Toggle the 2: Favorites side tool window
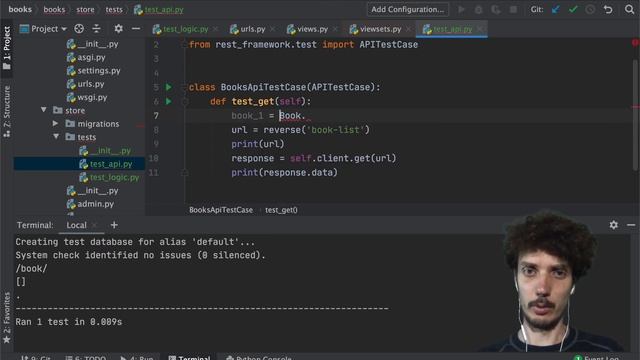Image resolution: width=640 pixels, height=360 pixels. pyautogui.click(x=7, y=318)
